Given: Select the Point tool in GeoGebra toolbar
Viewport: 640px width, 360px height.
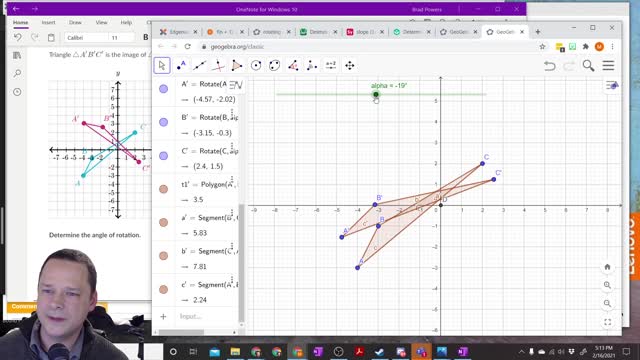Looking at the screenshot, I should 181,65.
